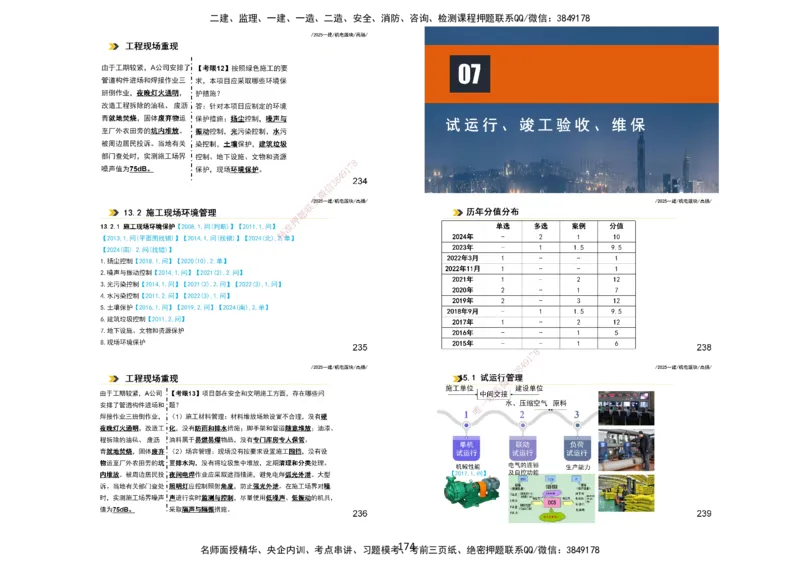Select the 2016年 table row label

point(462,333)
